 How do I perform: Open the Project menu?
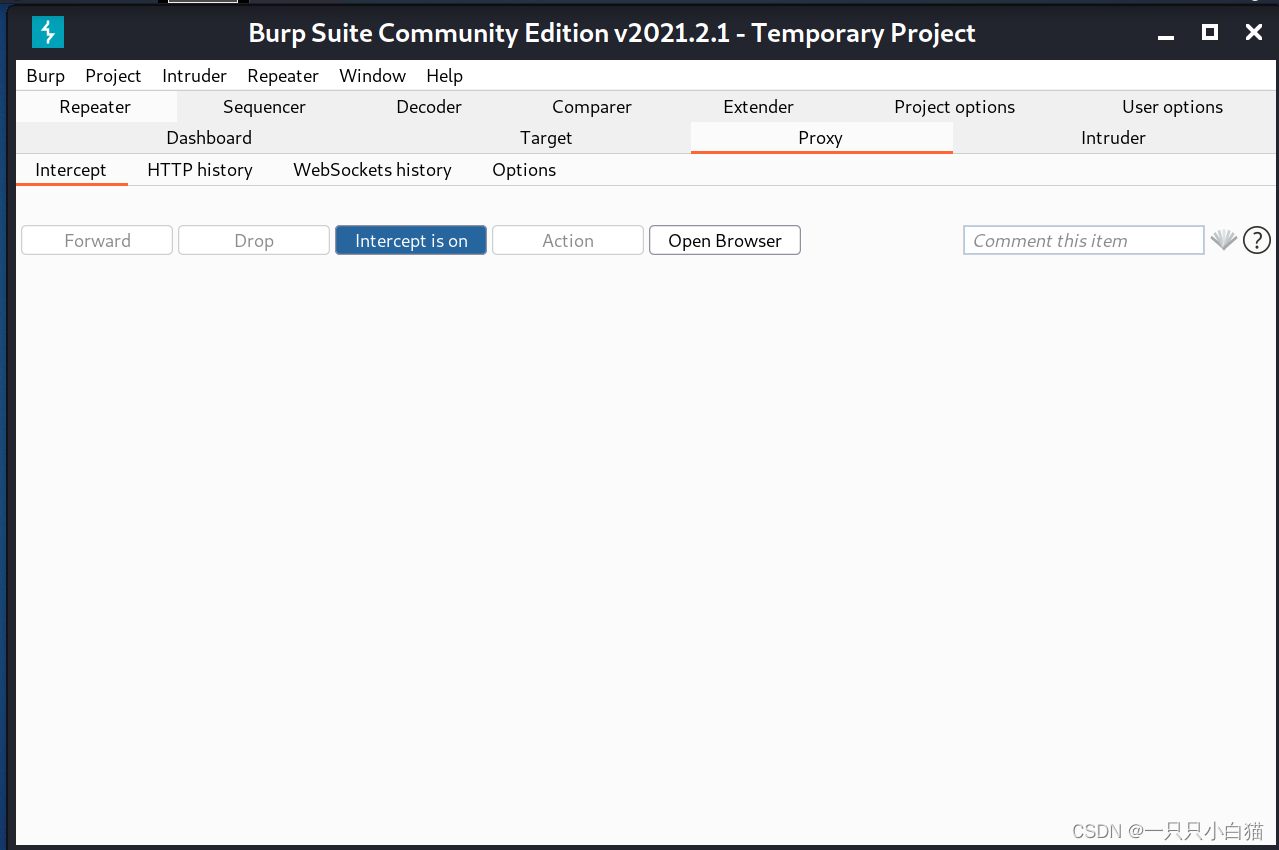click(x=113, y=76)
